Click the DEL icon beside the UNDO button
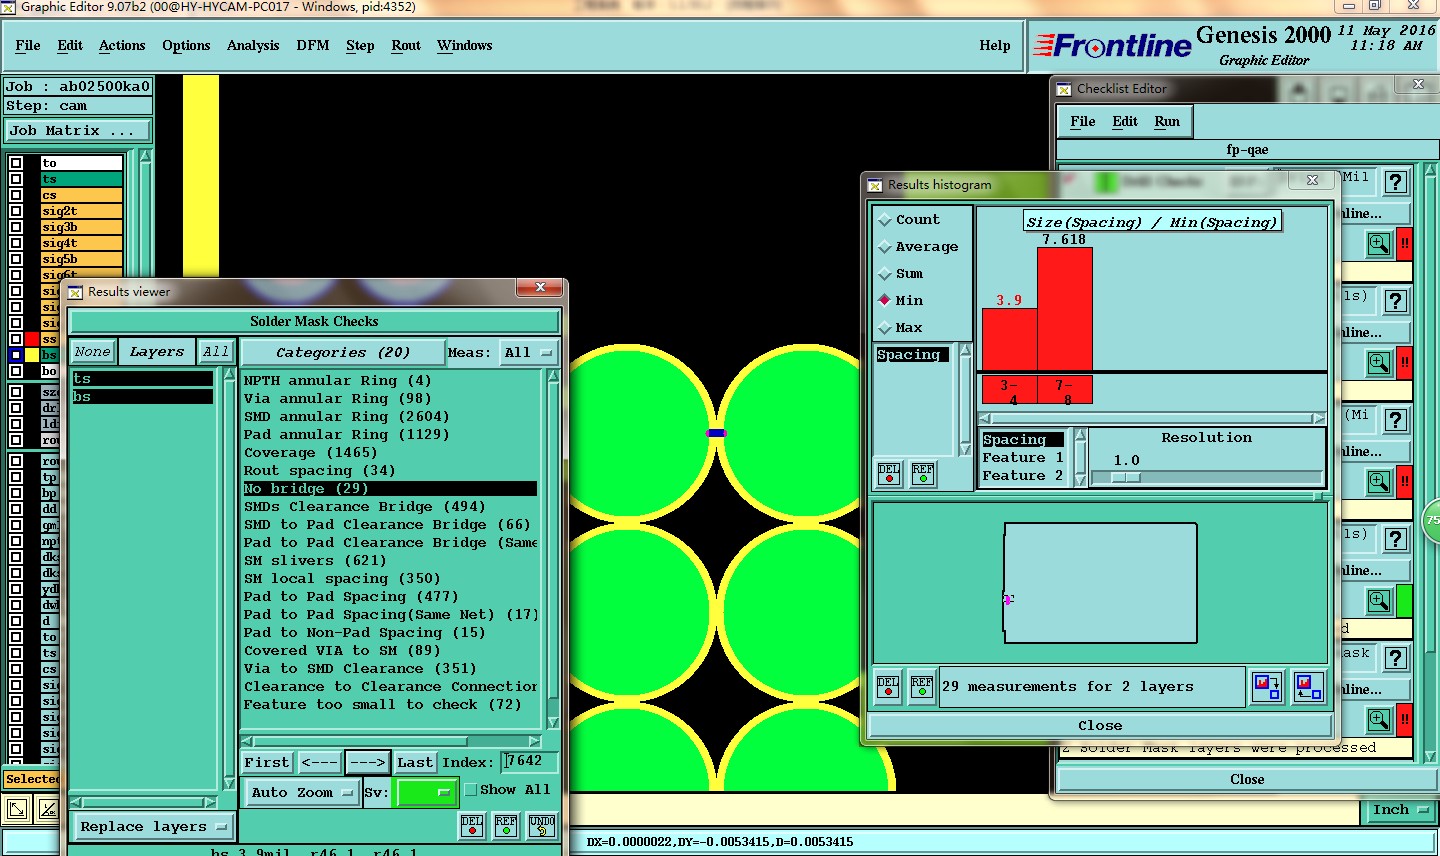Viewport: 1440px width, 856px height. point(472,826)
